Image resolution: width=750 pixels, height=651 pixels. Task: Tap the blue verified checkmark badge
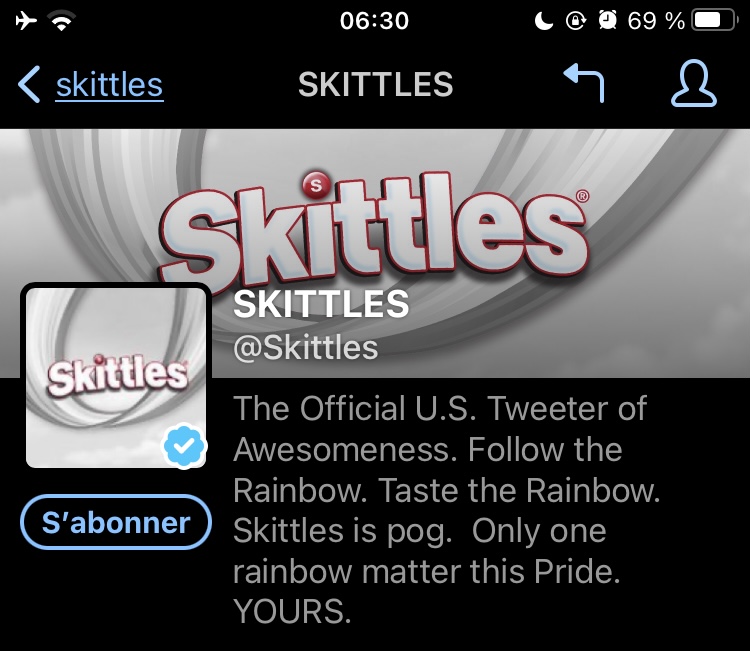[x=184, y=446]
